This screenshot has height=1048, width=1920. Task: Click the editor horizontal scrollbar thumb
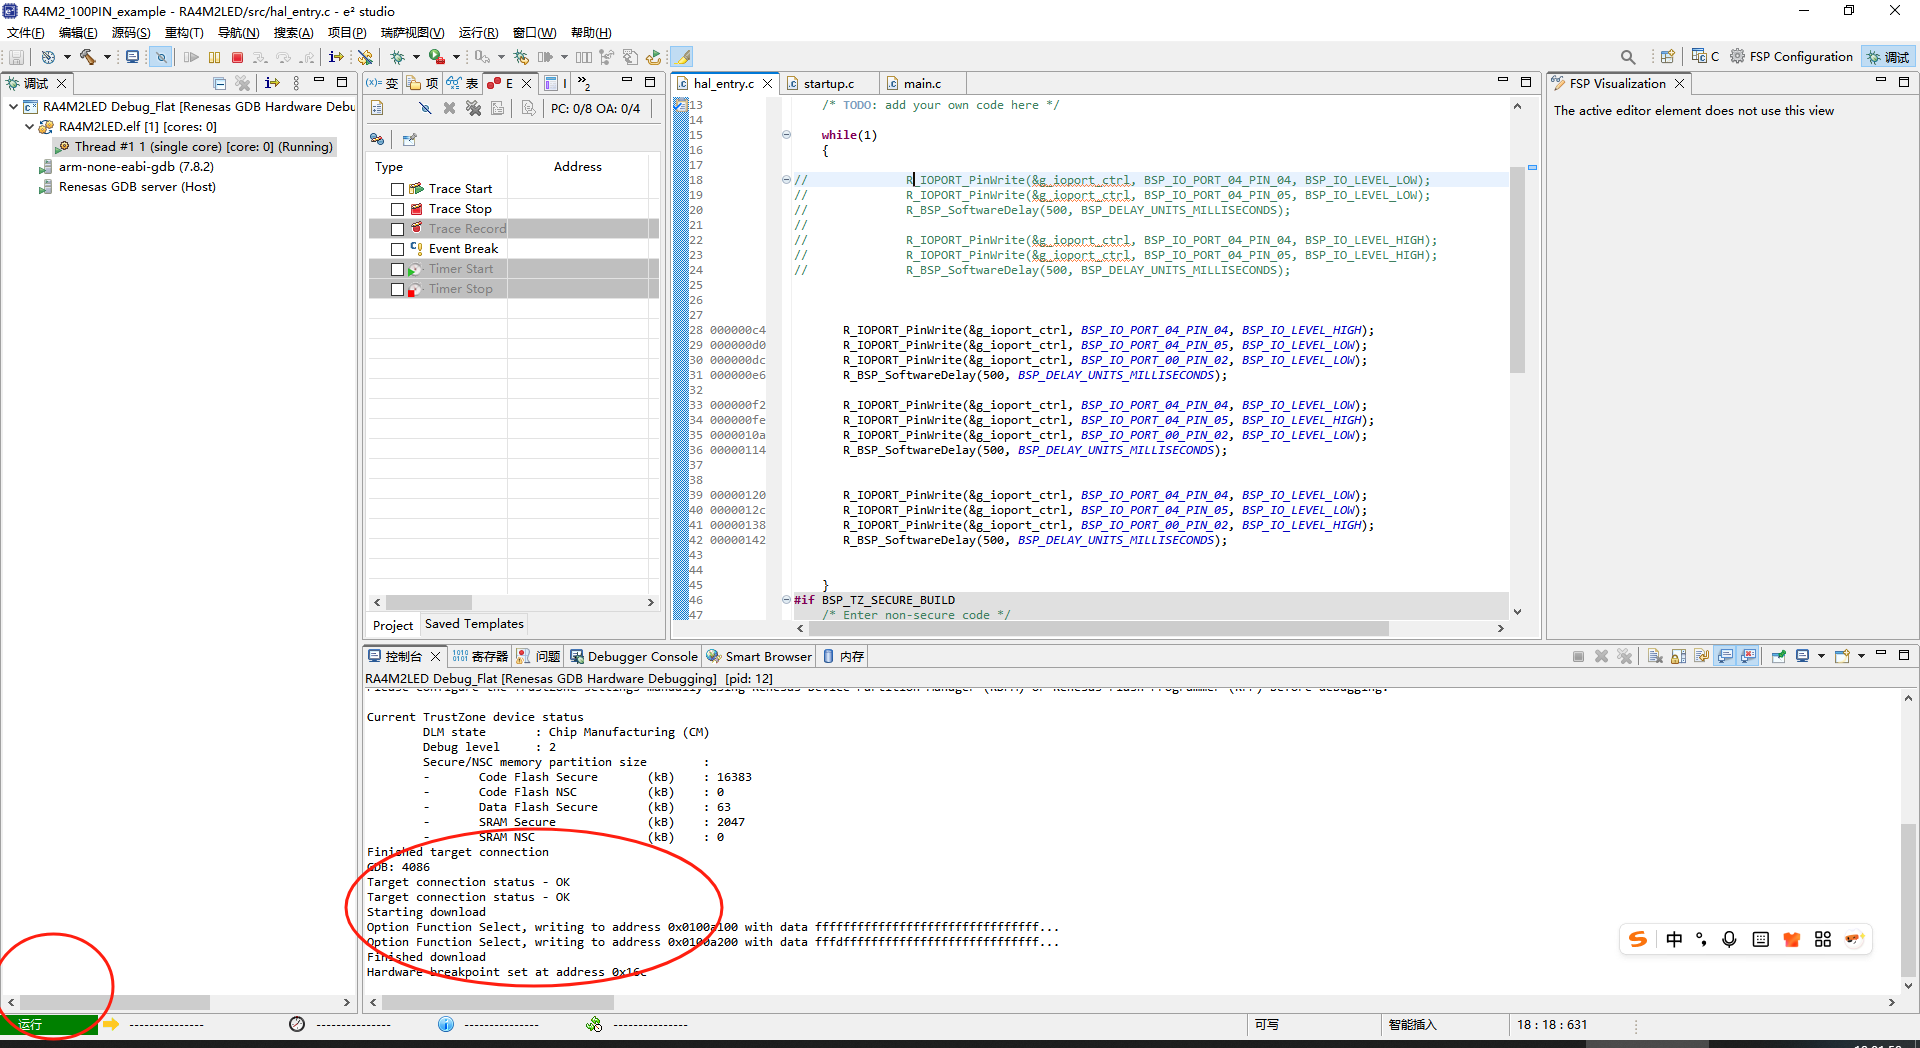(1098, 628)
